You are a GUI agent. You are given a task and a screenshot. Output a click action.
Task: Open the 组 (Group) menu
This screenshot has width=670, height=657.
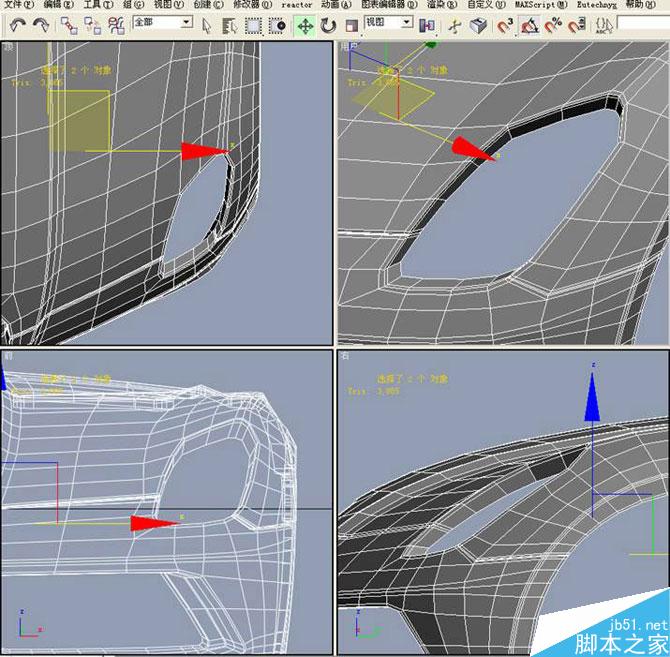pyautogui.click(x=134, y=5)
